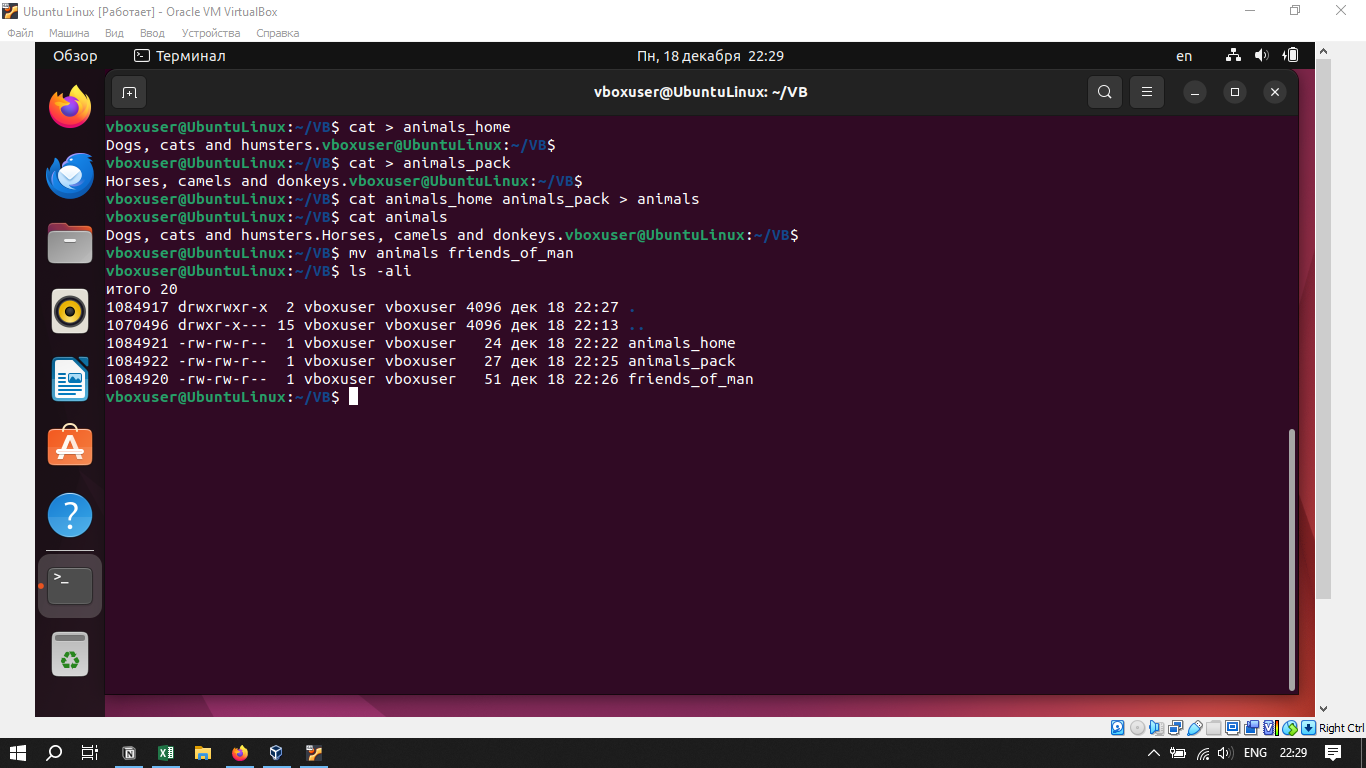1366x768 pixels.
Task: Open a new terminal tab
Action: [129, 92]
